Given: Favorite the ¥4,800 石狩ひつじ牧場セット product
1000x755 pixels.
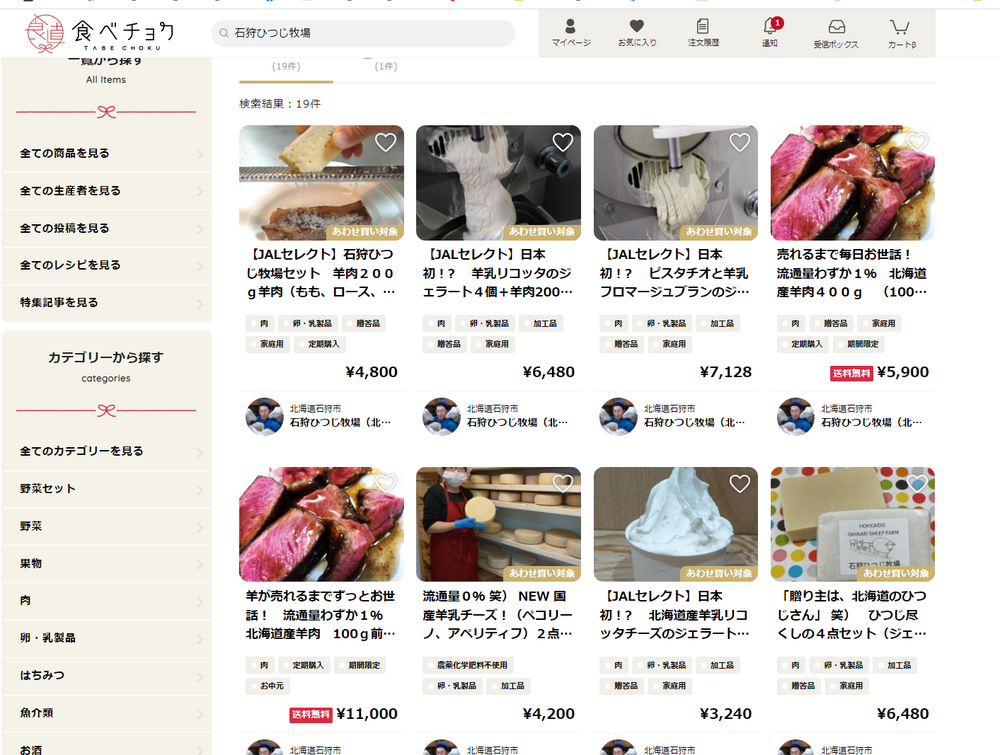Looking at the screenshot, I should (x=385, y=142).
